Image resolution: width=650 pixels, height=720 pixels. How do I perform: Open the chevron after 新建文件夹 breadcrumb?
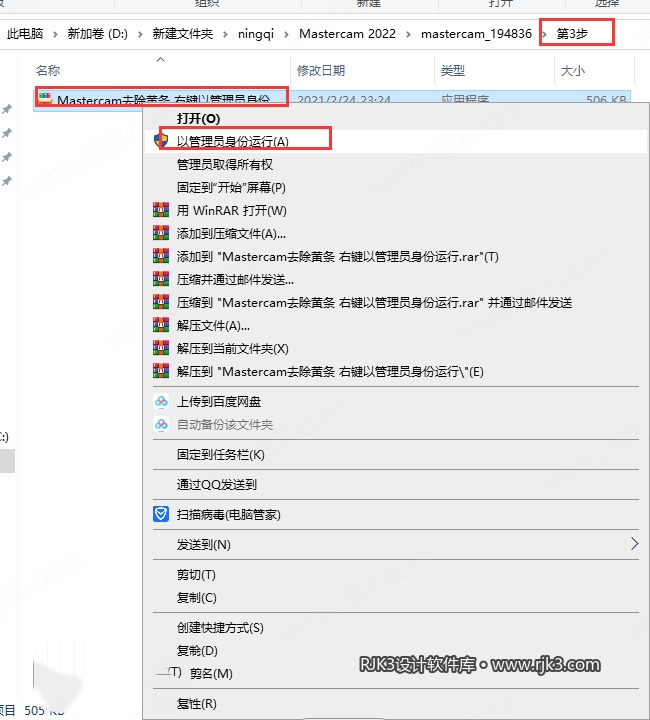point(225,34)
